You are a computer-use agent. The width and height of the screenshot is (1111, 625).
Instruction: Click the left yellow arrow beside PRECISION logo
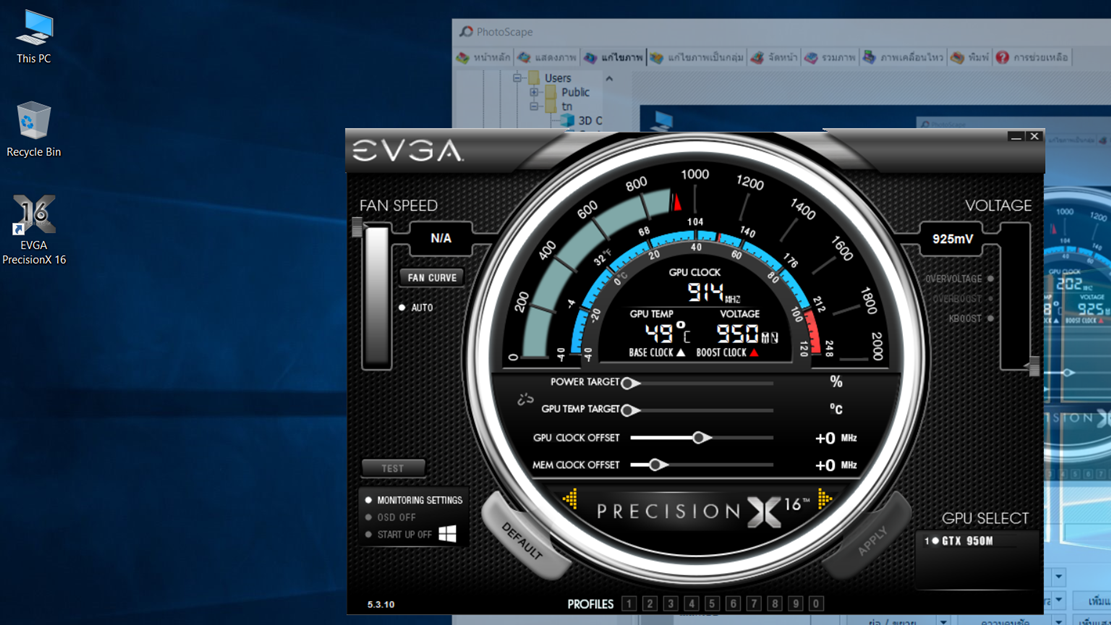tap(570, 500)
